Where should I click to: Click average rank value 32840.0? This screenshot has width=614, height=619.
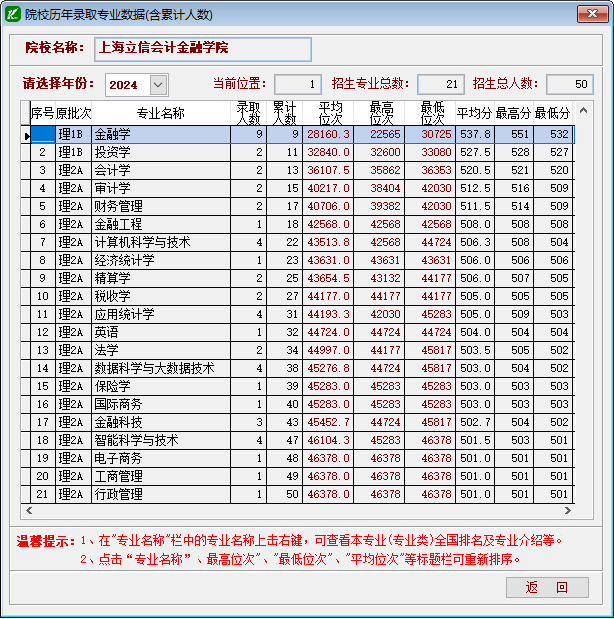[x=328, y=152]
